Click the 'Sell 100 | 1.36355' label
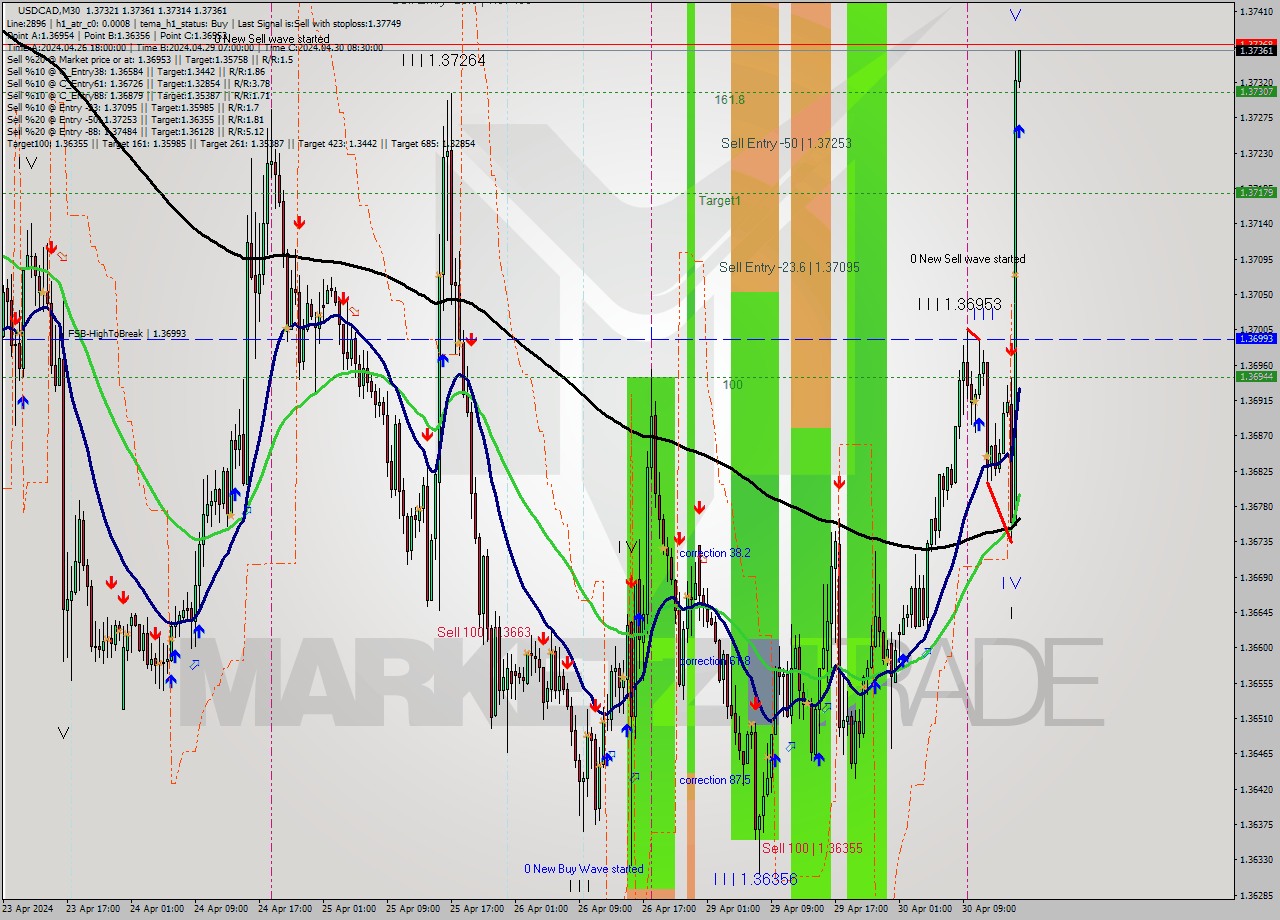The width and height of the screenshot is (1280, 920). (x=812, y=848)
